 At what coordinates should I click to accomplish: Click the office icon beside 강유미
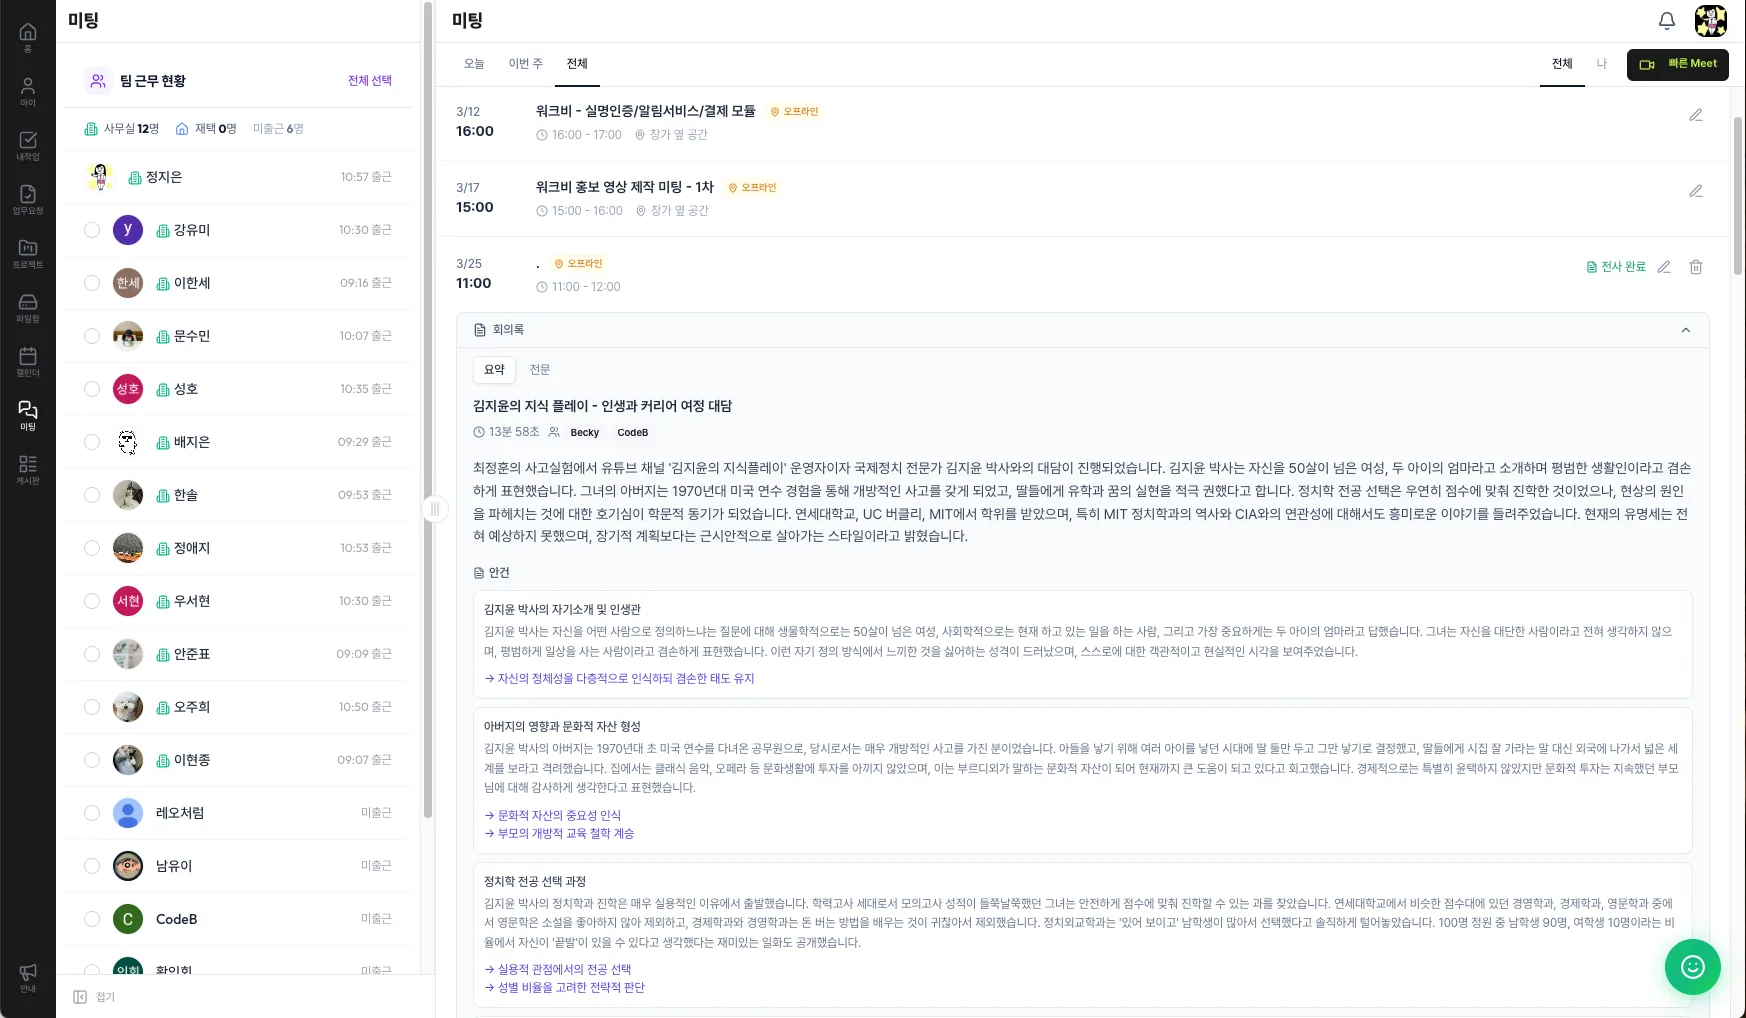click(163, 230)
